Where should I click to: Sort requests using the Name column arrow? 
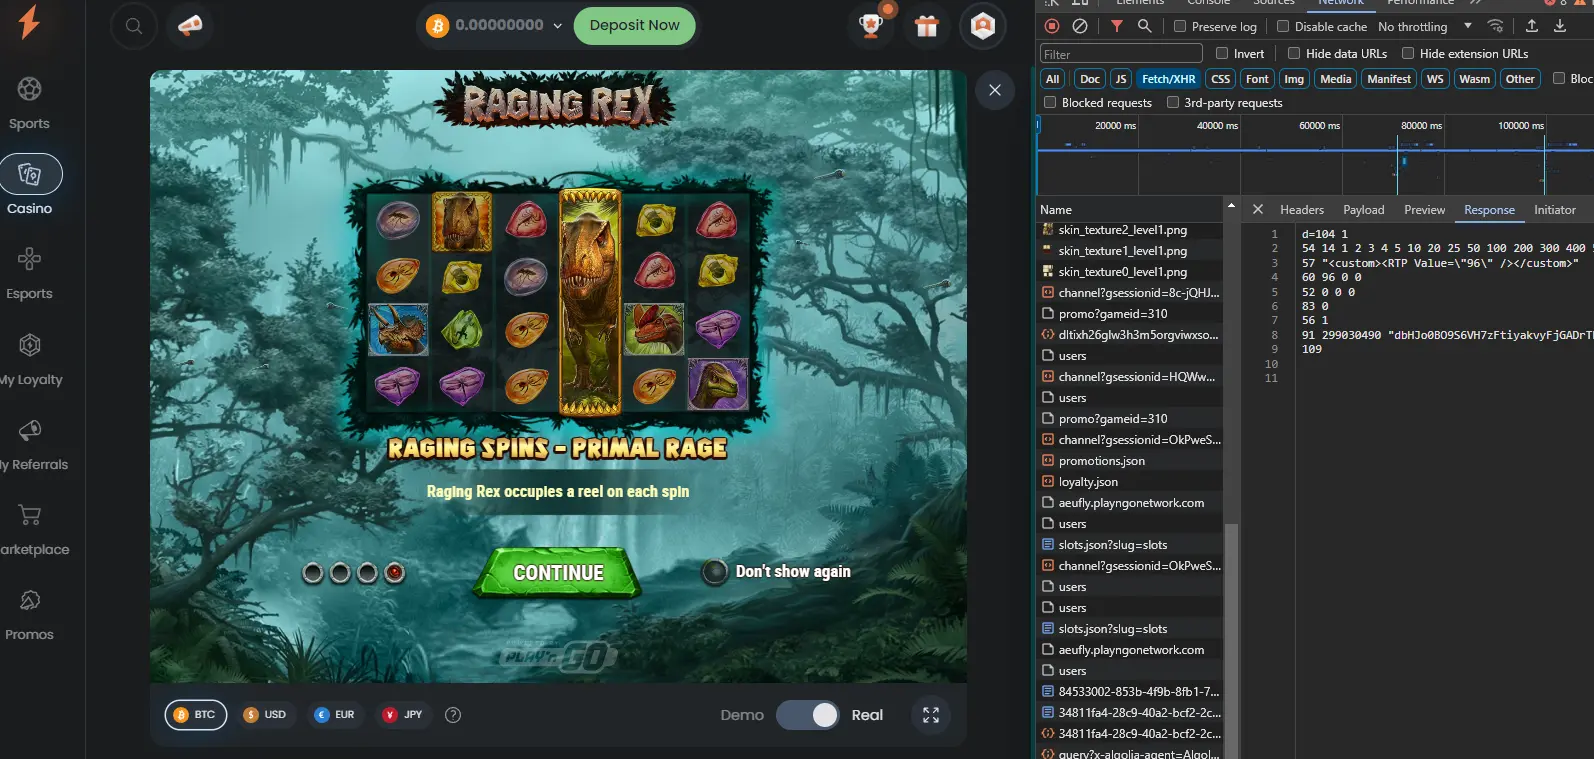point(1230,204)
